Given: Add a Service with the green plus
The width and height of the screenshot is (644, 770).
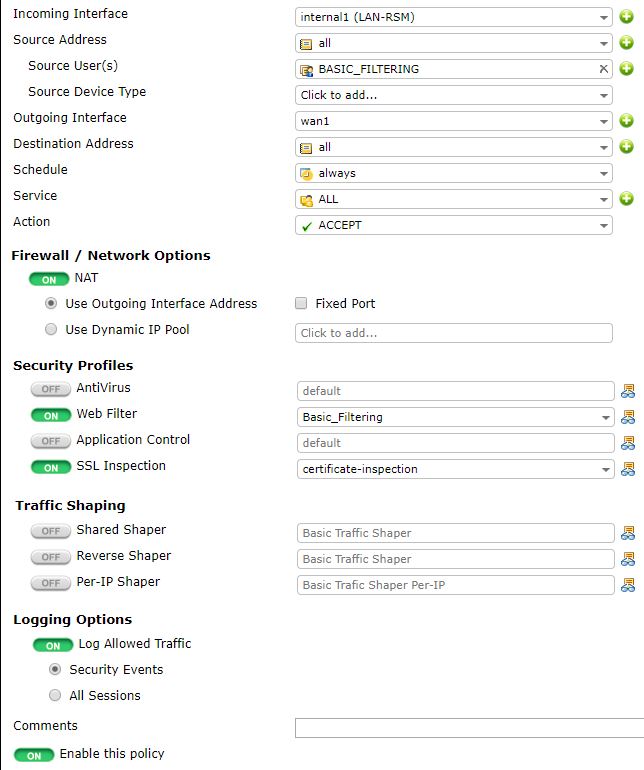Looking at the screenshot, I should click(627, 199).
